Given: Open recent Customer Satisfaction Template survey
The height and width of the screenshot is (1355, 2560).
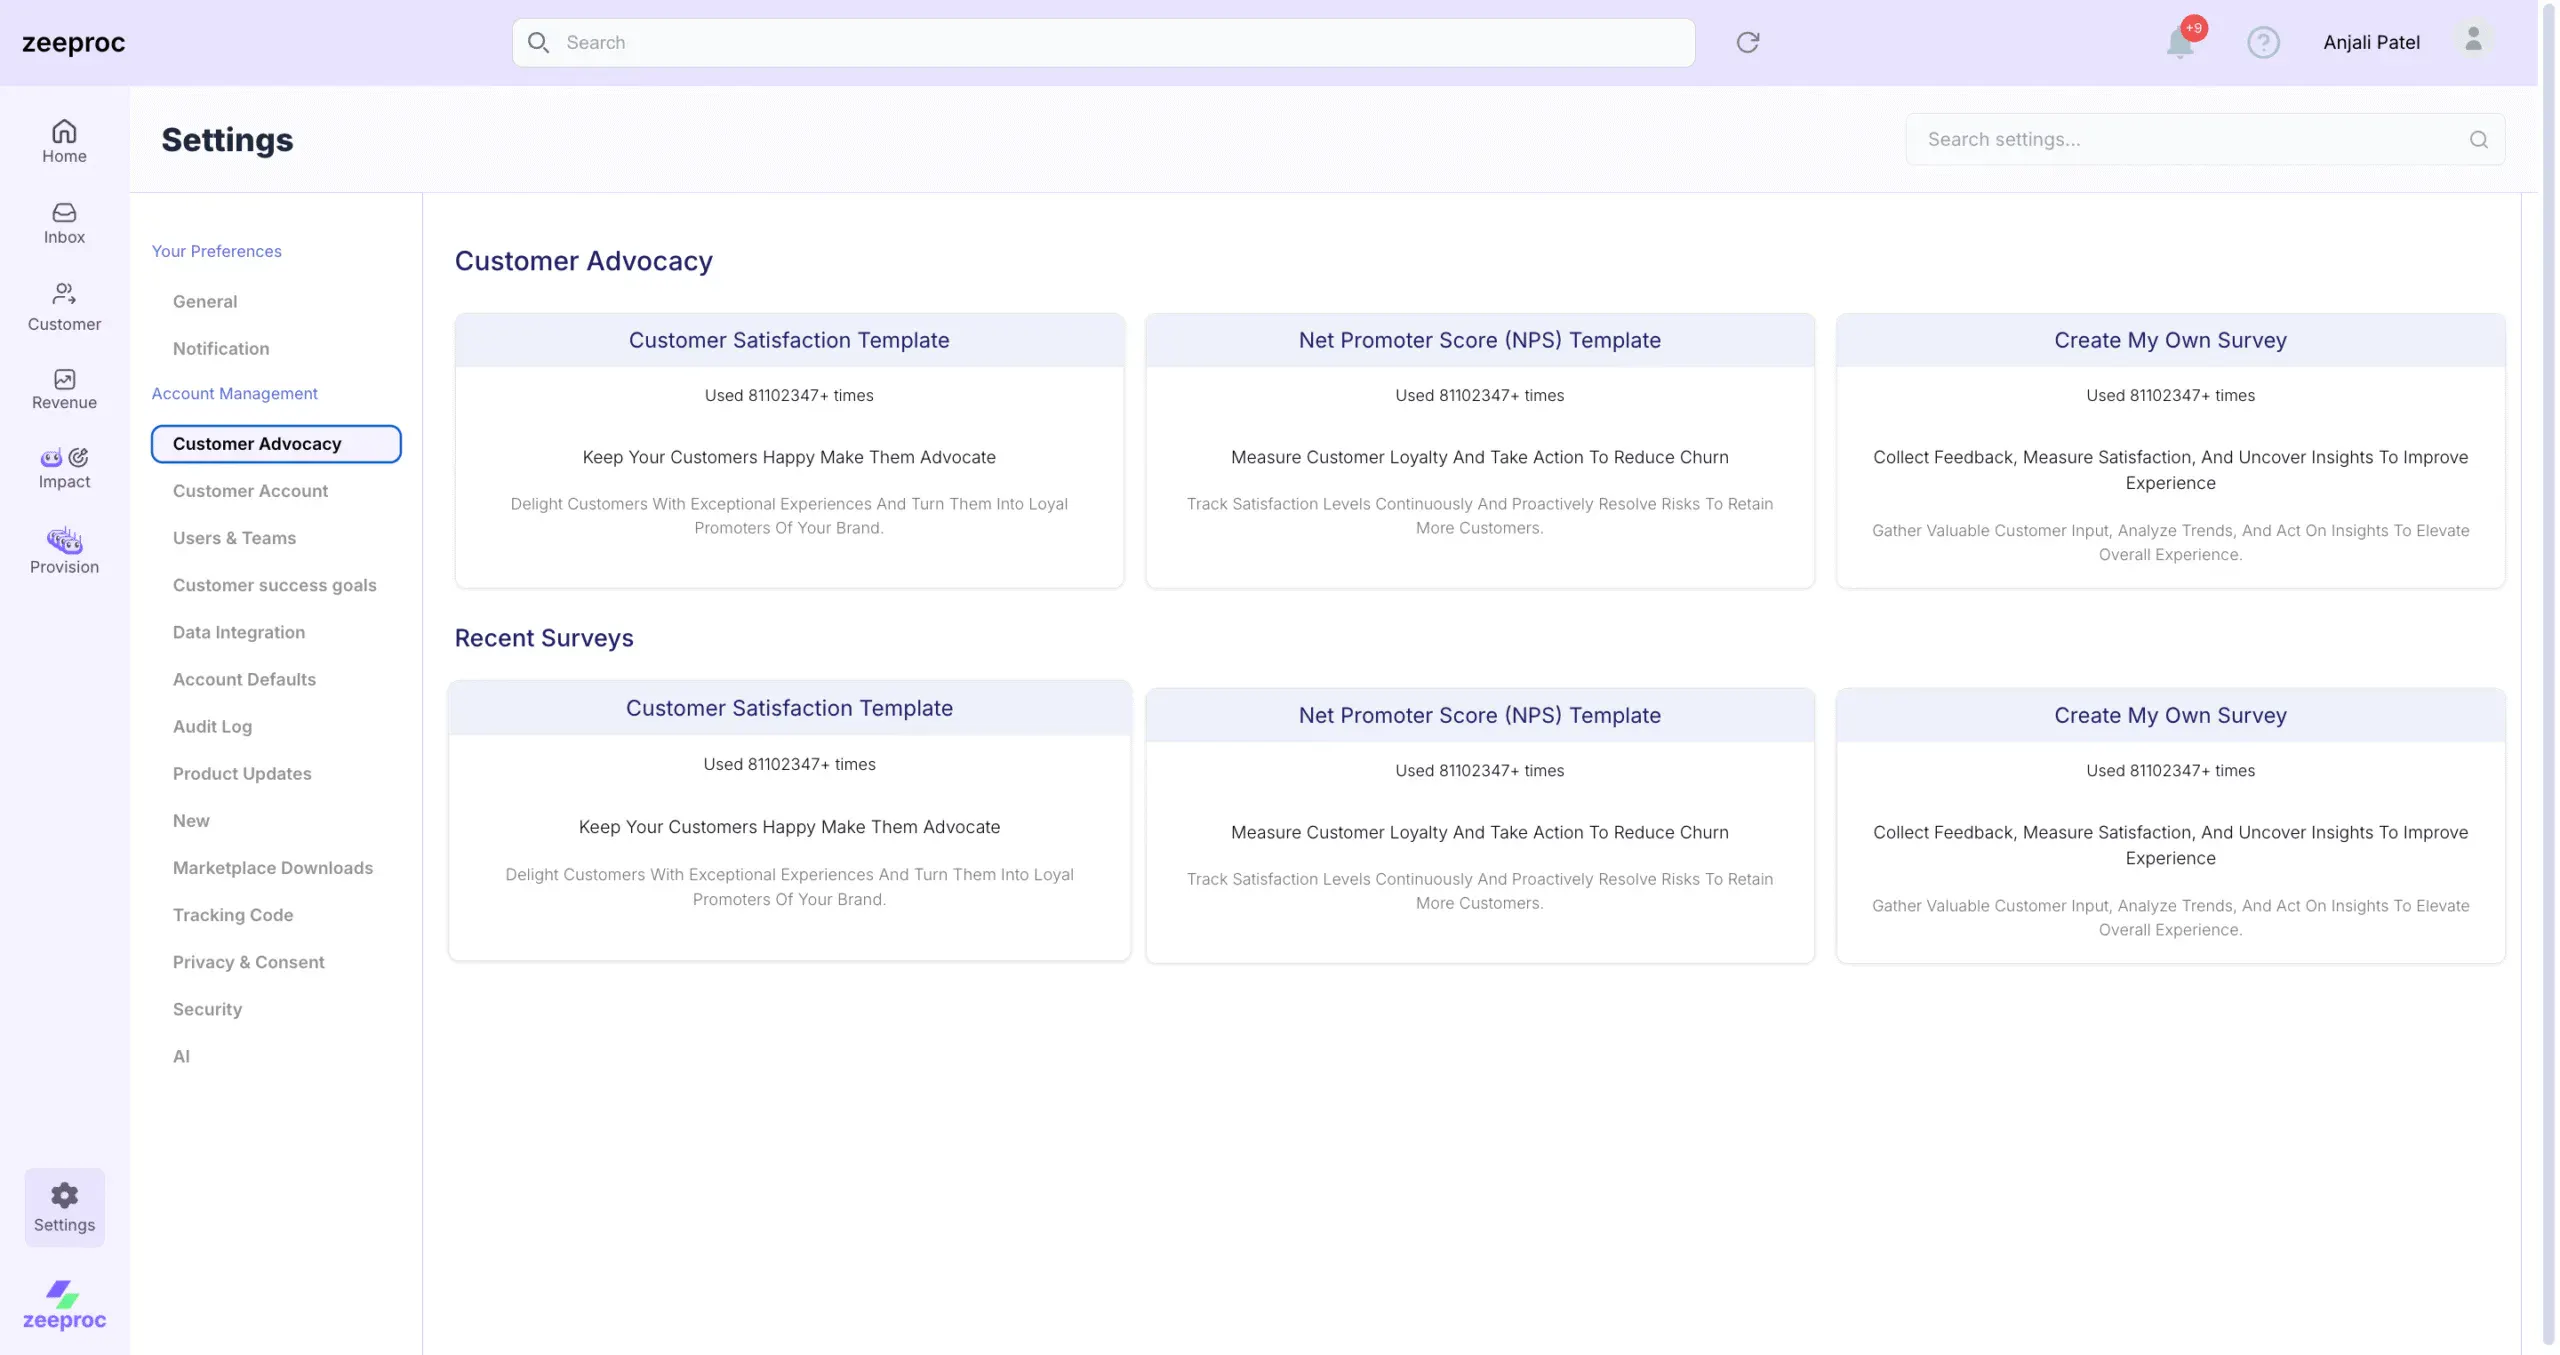Looking at the screenshot, I should [789, 820].
